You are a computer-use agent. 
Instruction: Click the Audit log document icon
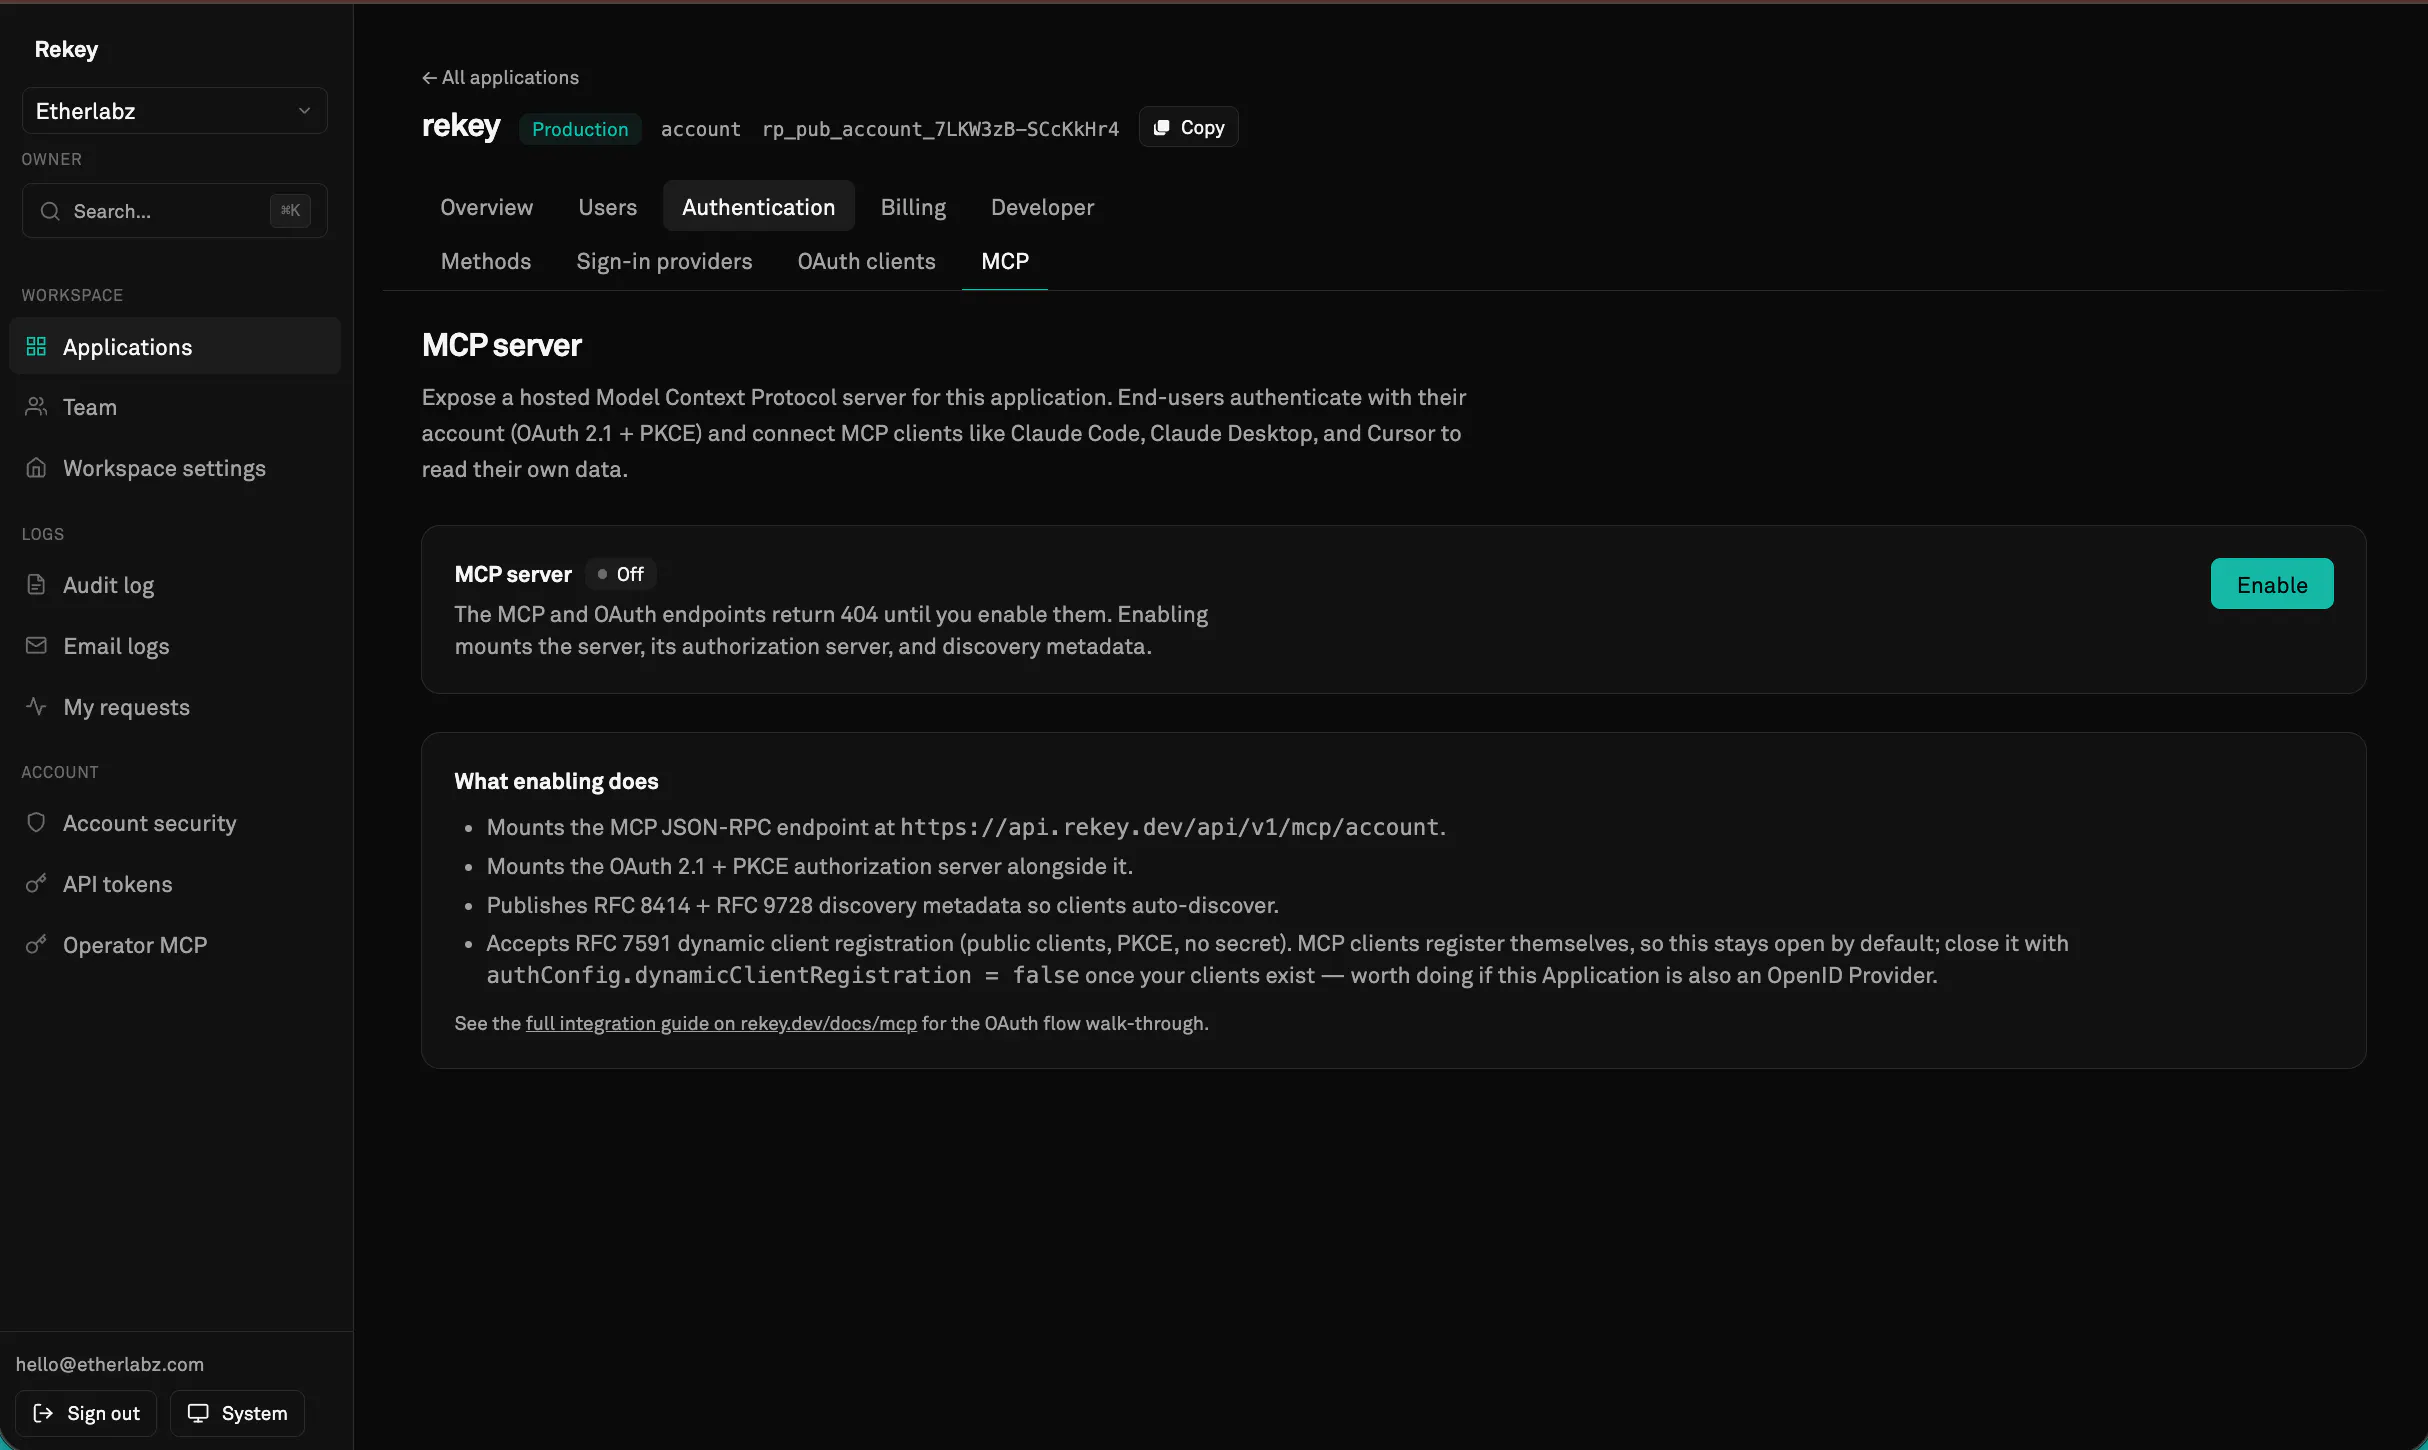pyautogui.click(x=36, y=584)
